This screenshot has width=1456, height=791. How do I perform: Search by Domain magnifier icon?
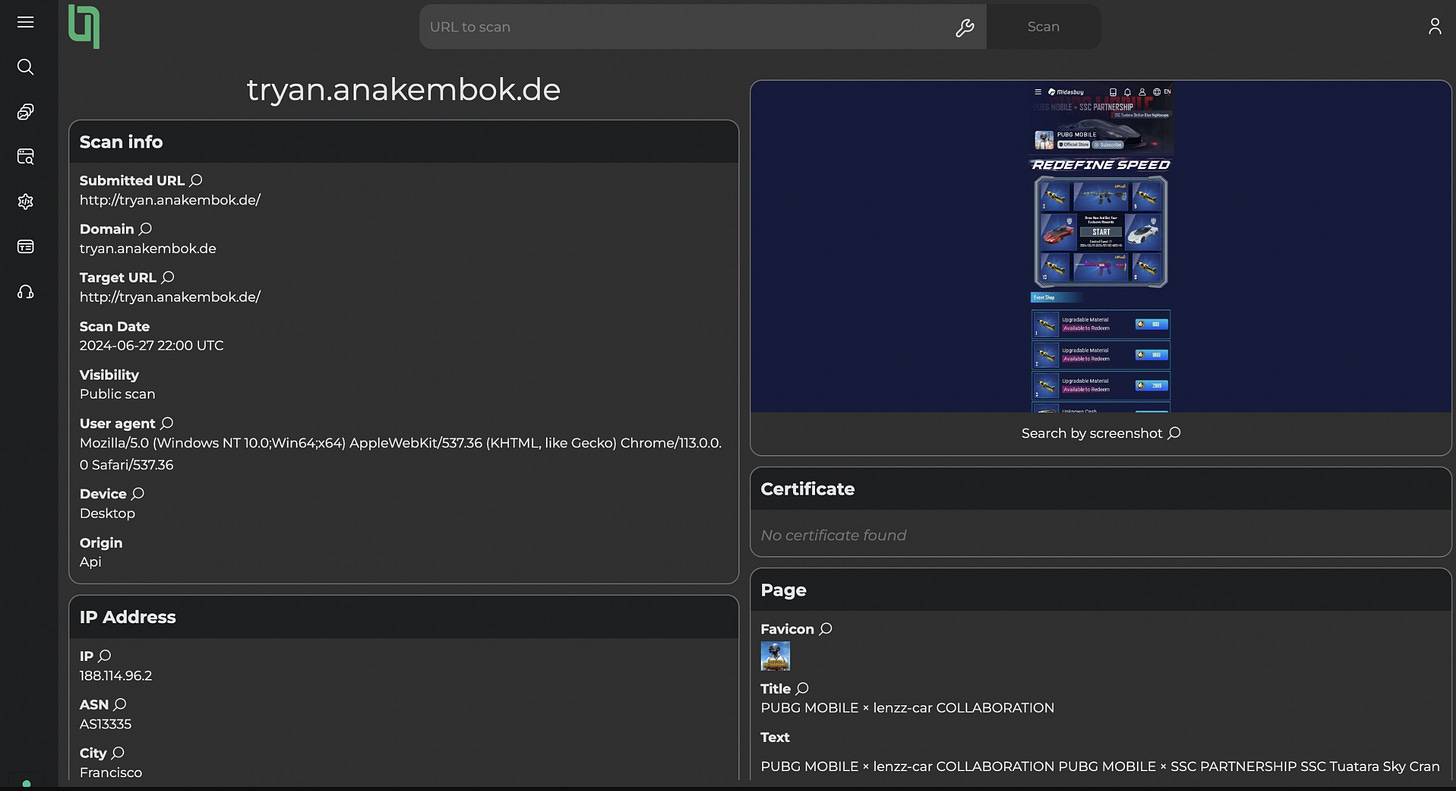point(145,229)
